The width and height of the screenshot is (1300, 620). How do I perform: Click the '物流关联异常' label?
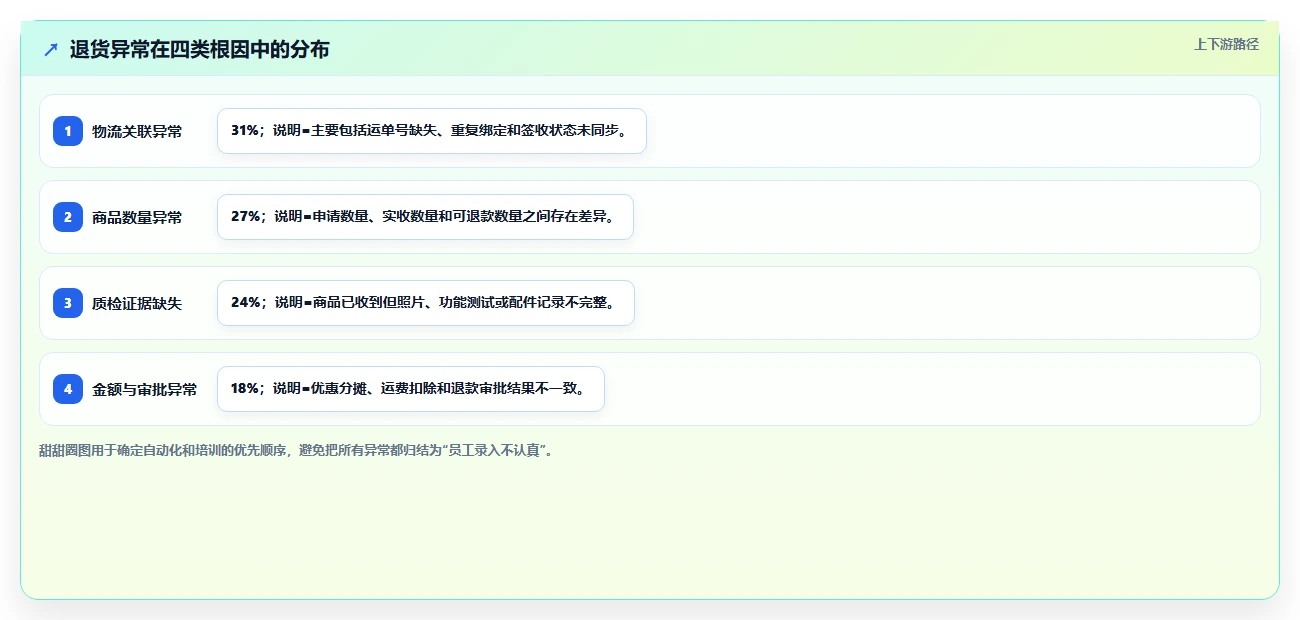coord(137,131)
